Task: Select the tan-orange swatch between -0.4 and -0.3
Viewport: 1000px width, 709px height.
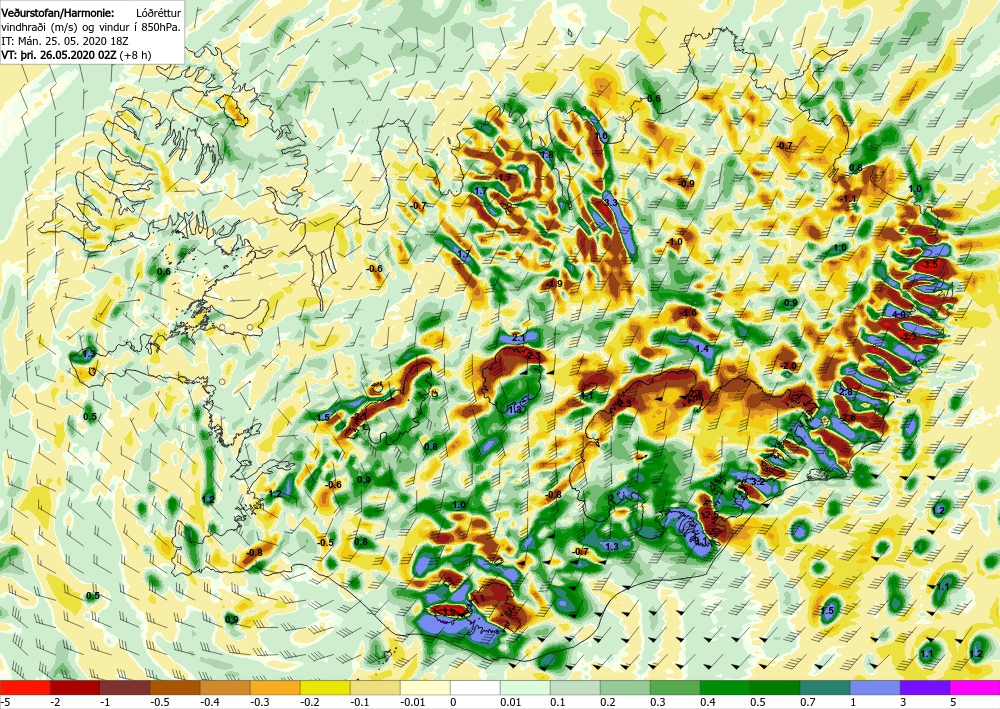Action: 225,688
